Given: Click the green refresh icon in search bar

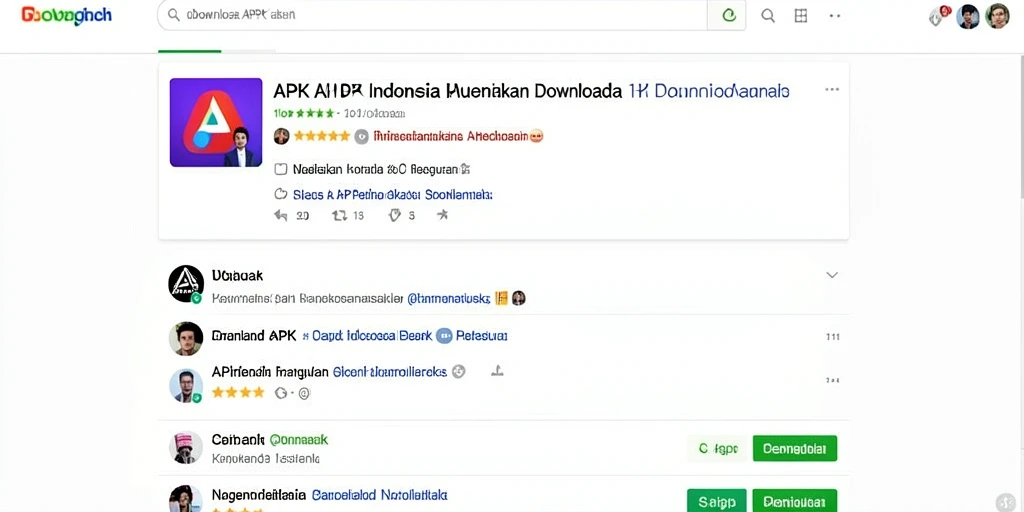Looking at the screenshot, I should coord(729,15).
